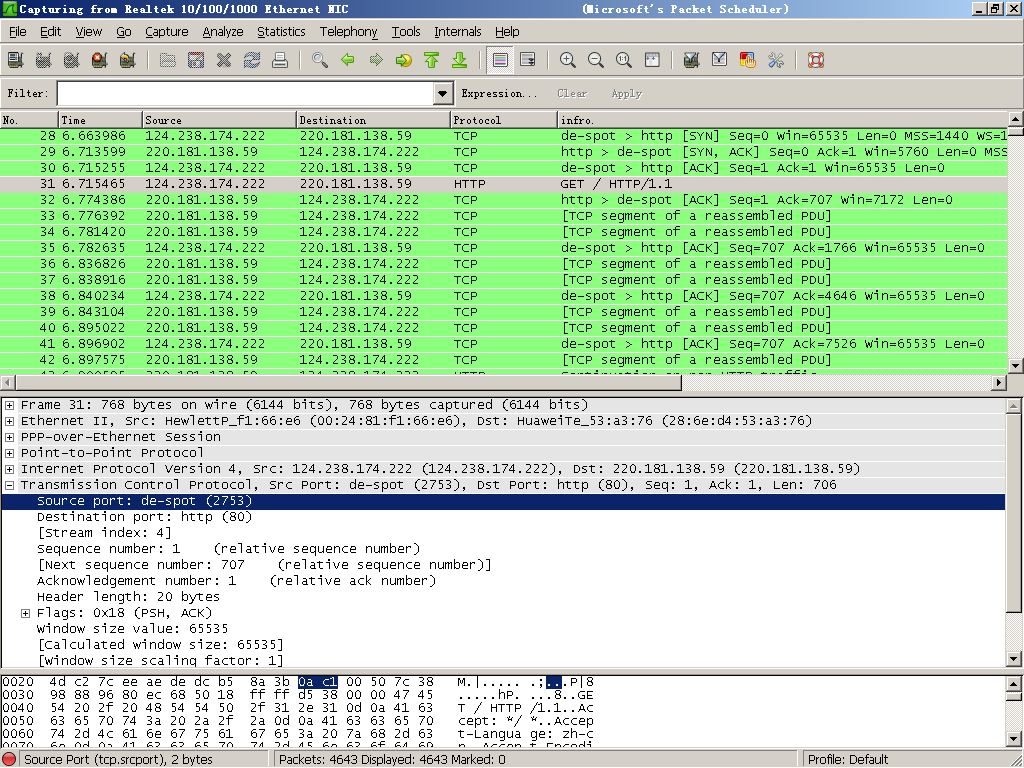Open capture options toolbar icon
Image resolution: width=1024 pixels, height=768 pixels.
point(44,60)
